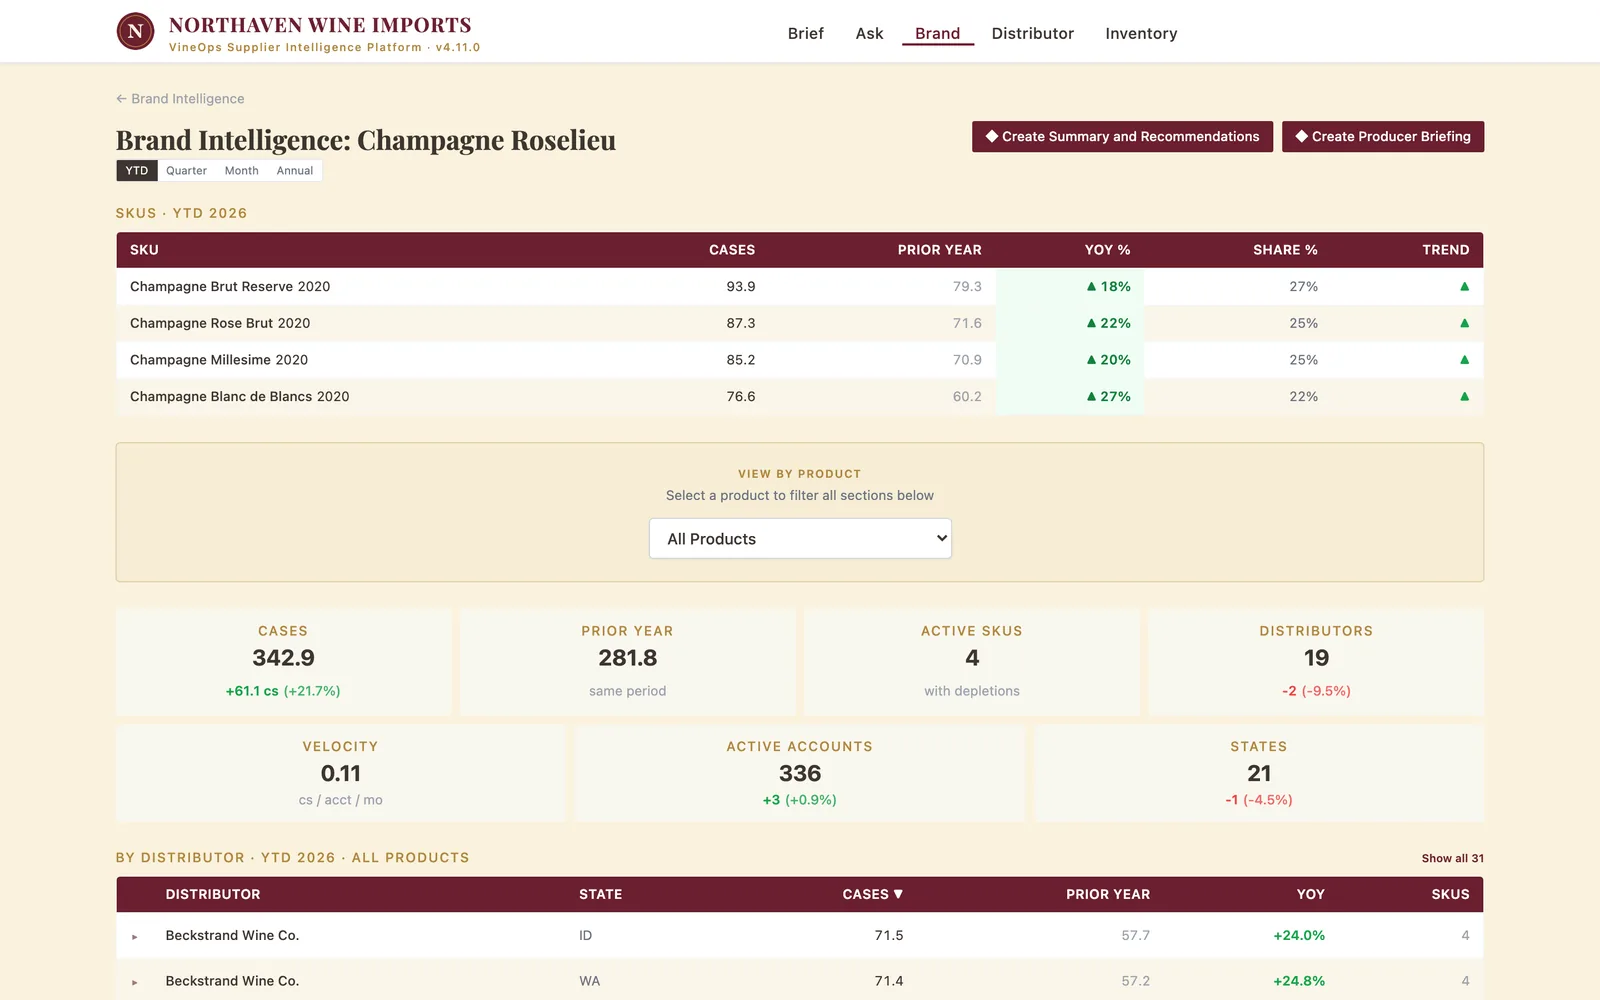This screenshot has width=1600, height=1000.
Task: Click trend arrow for Champagne Millesime 2020
Action: (x=1464, y=360)
